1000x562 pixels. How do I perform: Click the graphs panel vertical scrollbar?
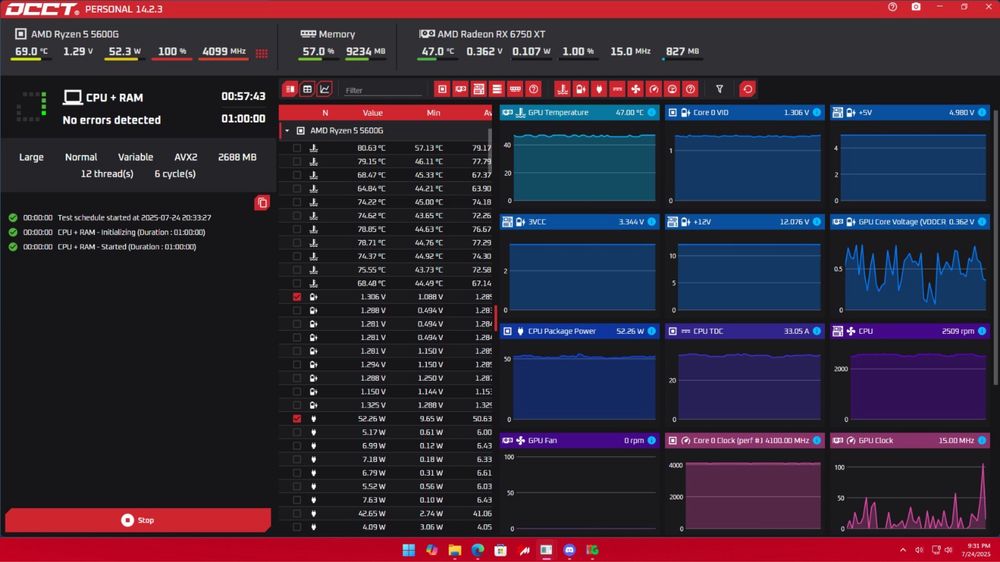coord(996,246)
